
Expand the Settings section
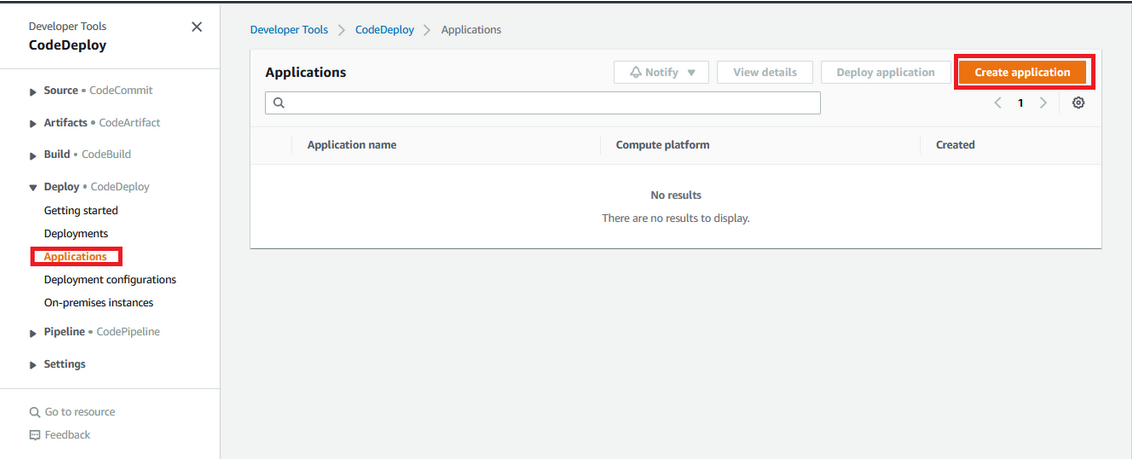[33, 365]
